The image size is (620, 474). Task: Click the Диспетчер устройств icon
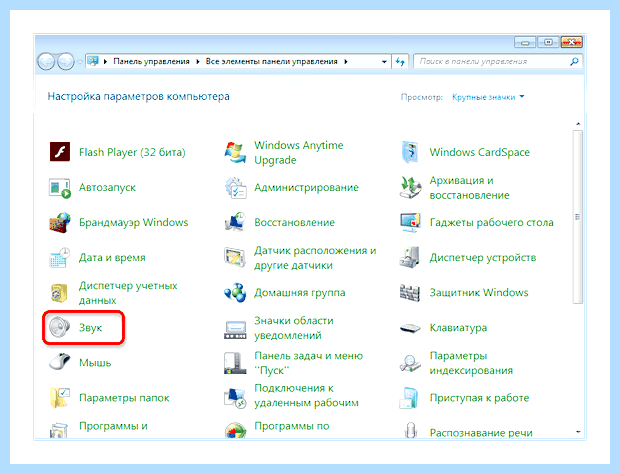point(410,257)
